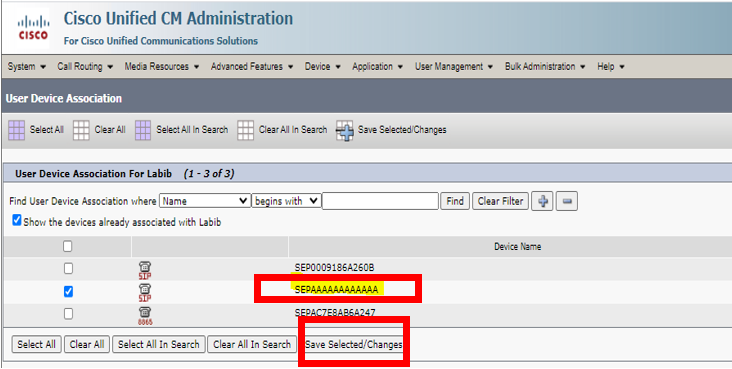Screen dimensions: 732x369
Task: Click the search text input field
Action: [380, 201]
